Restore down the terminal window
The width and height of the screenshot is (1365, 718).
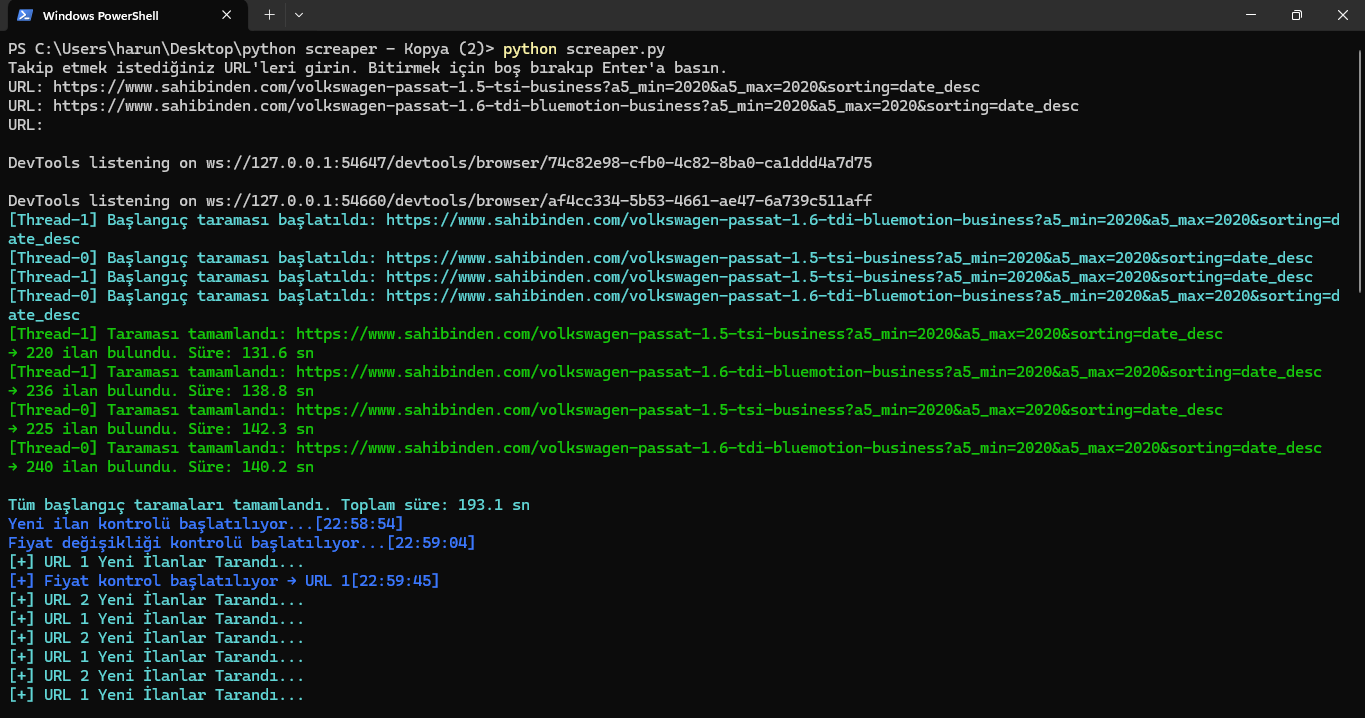pos(1296,15)
